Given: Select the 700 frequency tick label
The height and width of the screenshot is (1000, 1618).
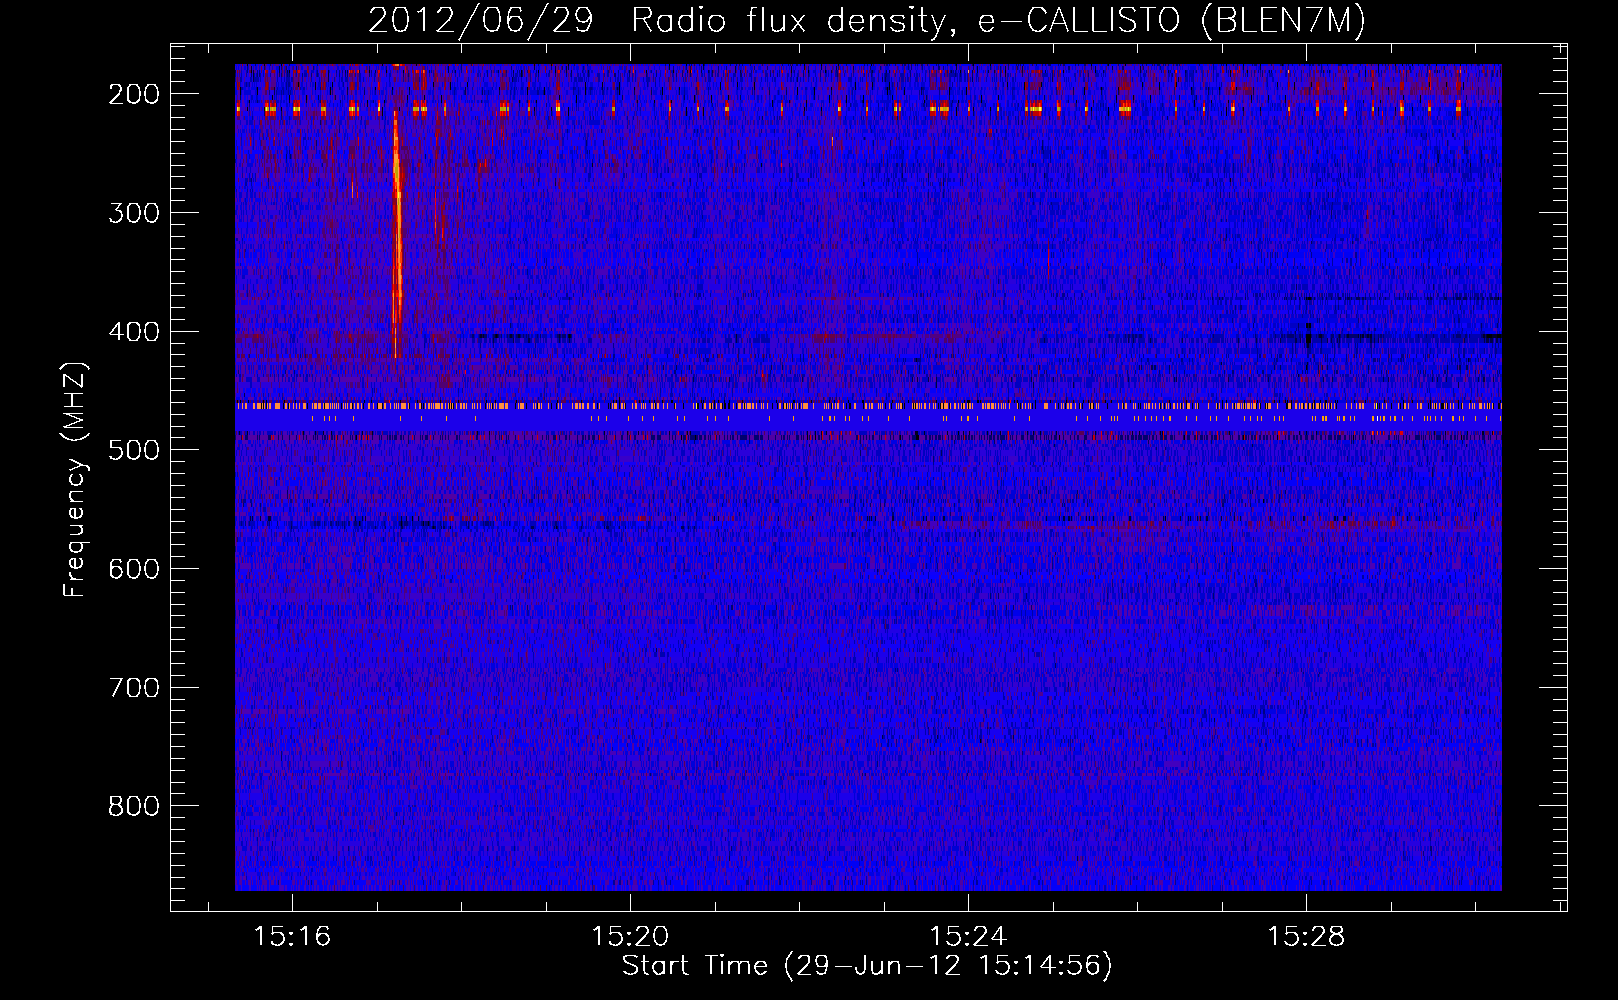Looking at the screenshot, I should tap(134, 688).
